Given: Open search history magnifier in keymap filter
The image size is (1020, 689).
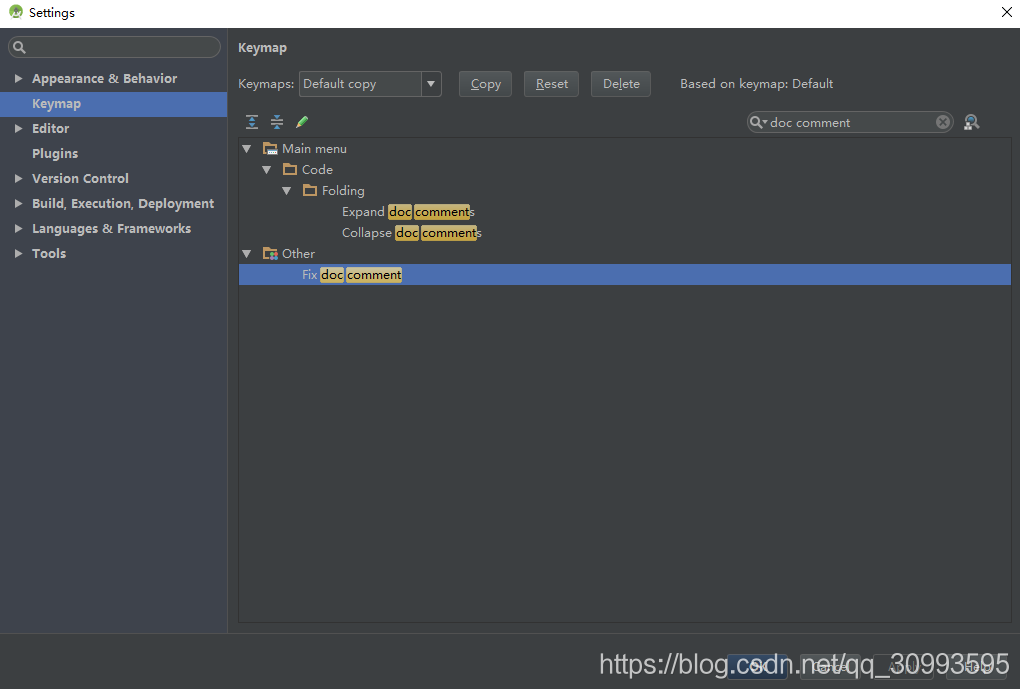Looking at the screenshot, I should coord(758,122).
